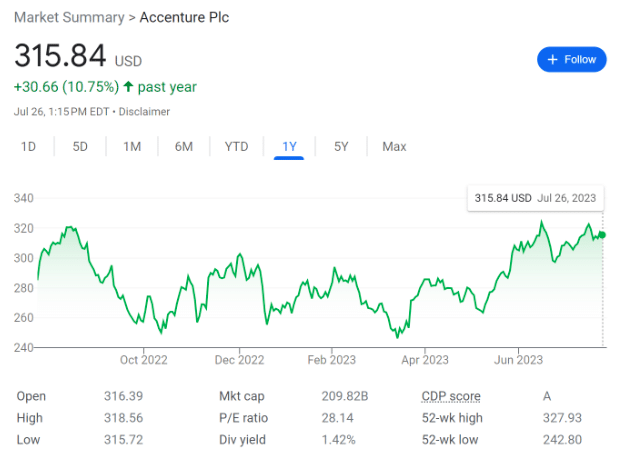Click the Low value 315.72

pyautogui.click(x=123, y=440)
